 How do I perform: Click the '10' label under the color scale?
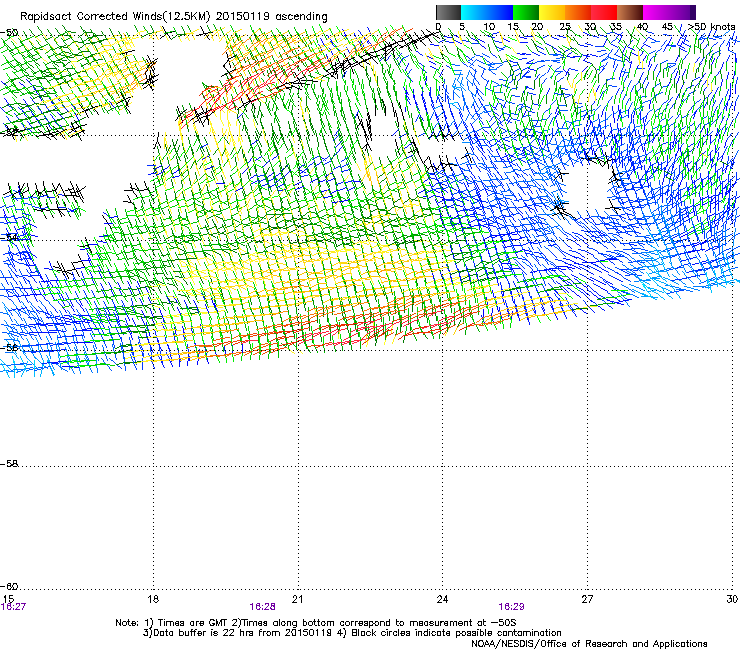coord(489,26)
